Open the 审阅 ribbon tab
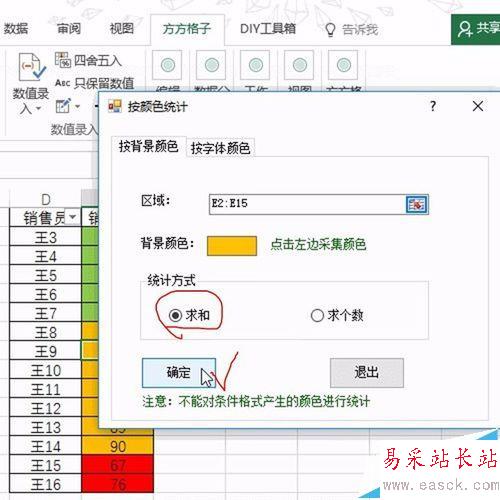Image resolution: width=500 pixels, height=500 pixels. [69, 29]
